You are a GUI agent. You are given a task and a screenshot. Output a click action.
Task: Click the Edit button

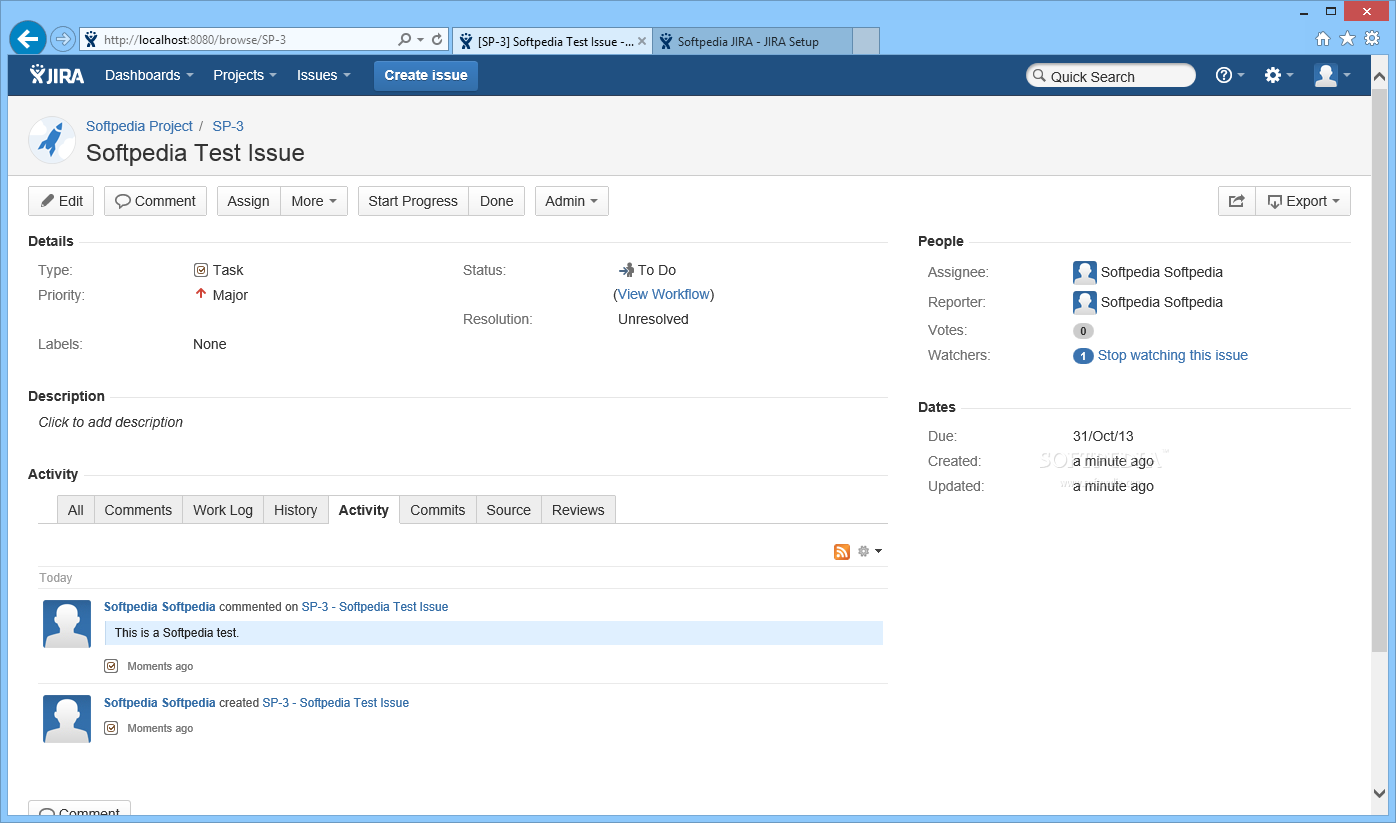(61, 201)
